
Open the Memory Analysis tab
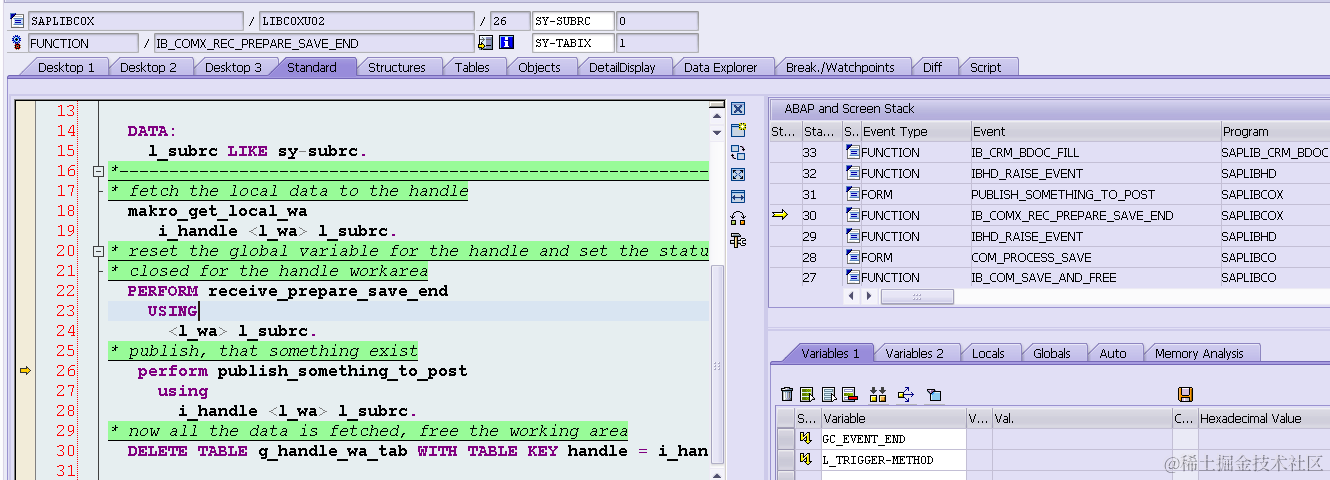tap(1199, 353)
